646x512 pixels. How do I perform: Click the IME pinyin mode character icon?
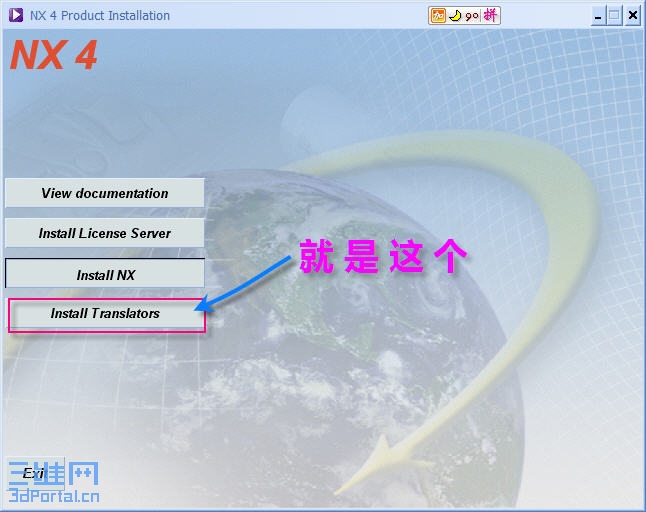490,16
